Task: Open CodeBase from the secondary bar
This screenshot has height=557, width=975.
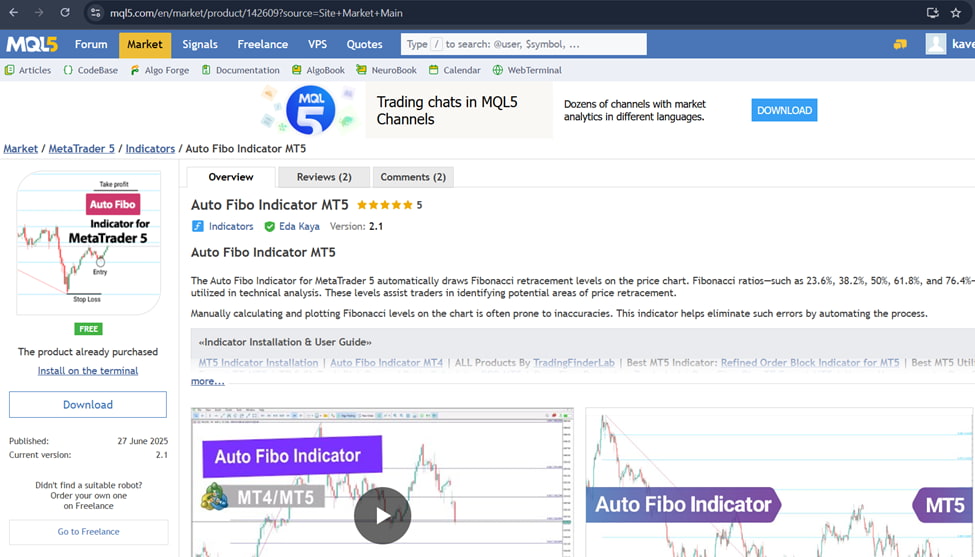Action: [x=91, y=70]
